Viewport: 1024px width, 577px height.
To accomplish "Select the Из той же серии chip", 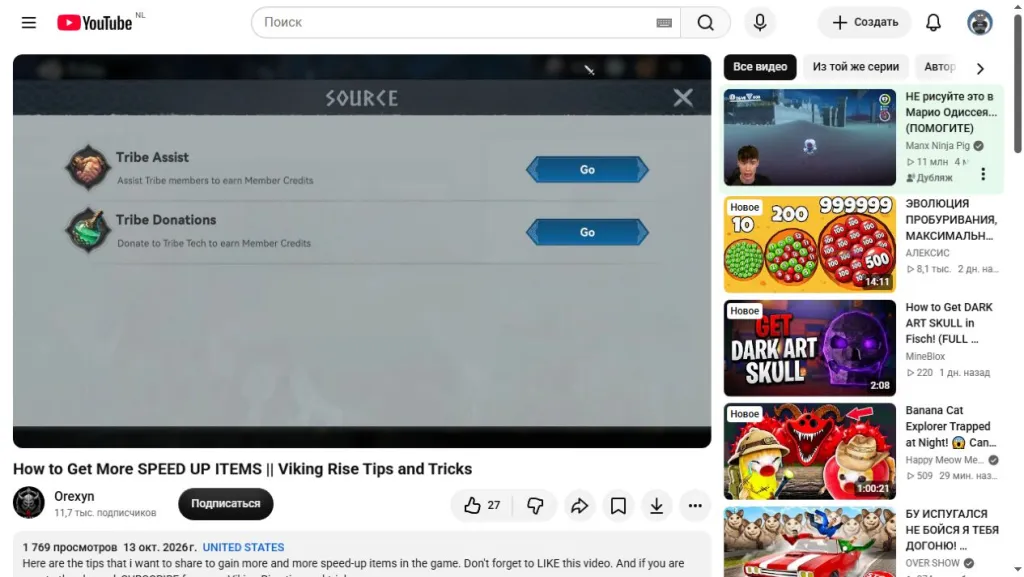I will point(856,67).
